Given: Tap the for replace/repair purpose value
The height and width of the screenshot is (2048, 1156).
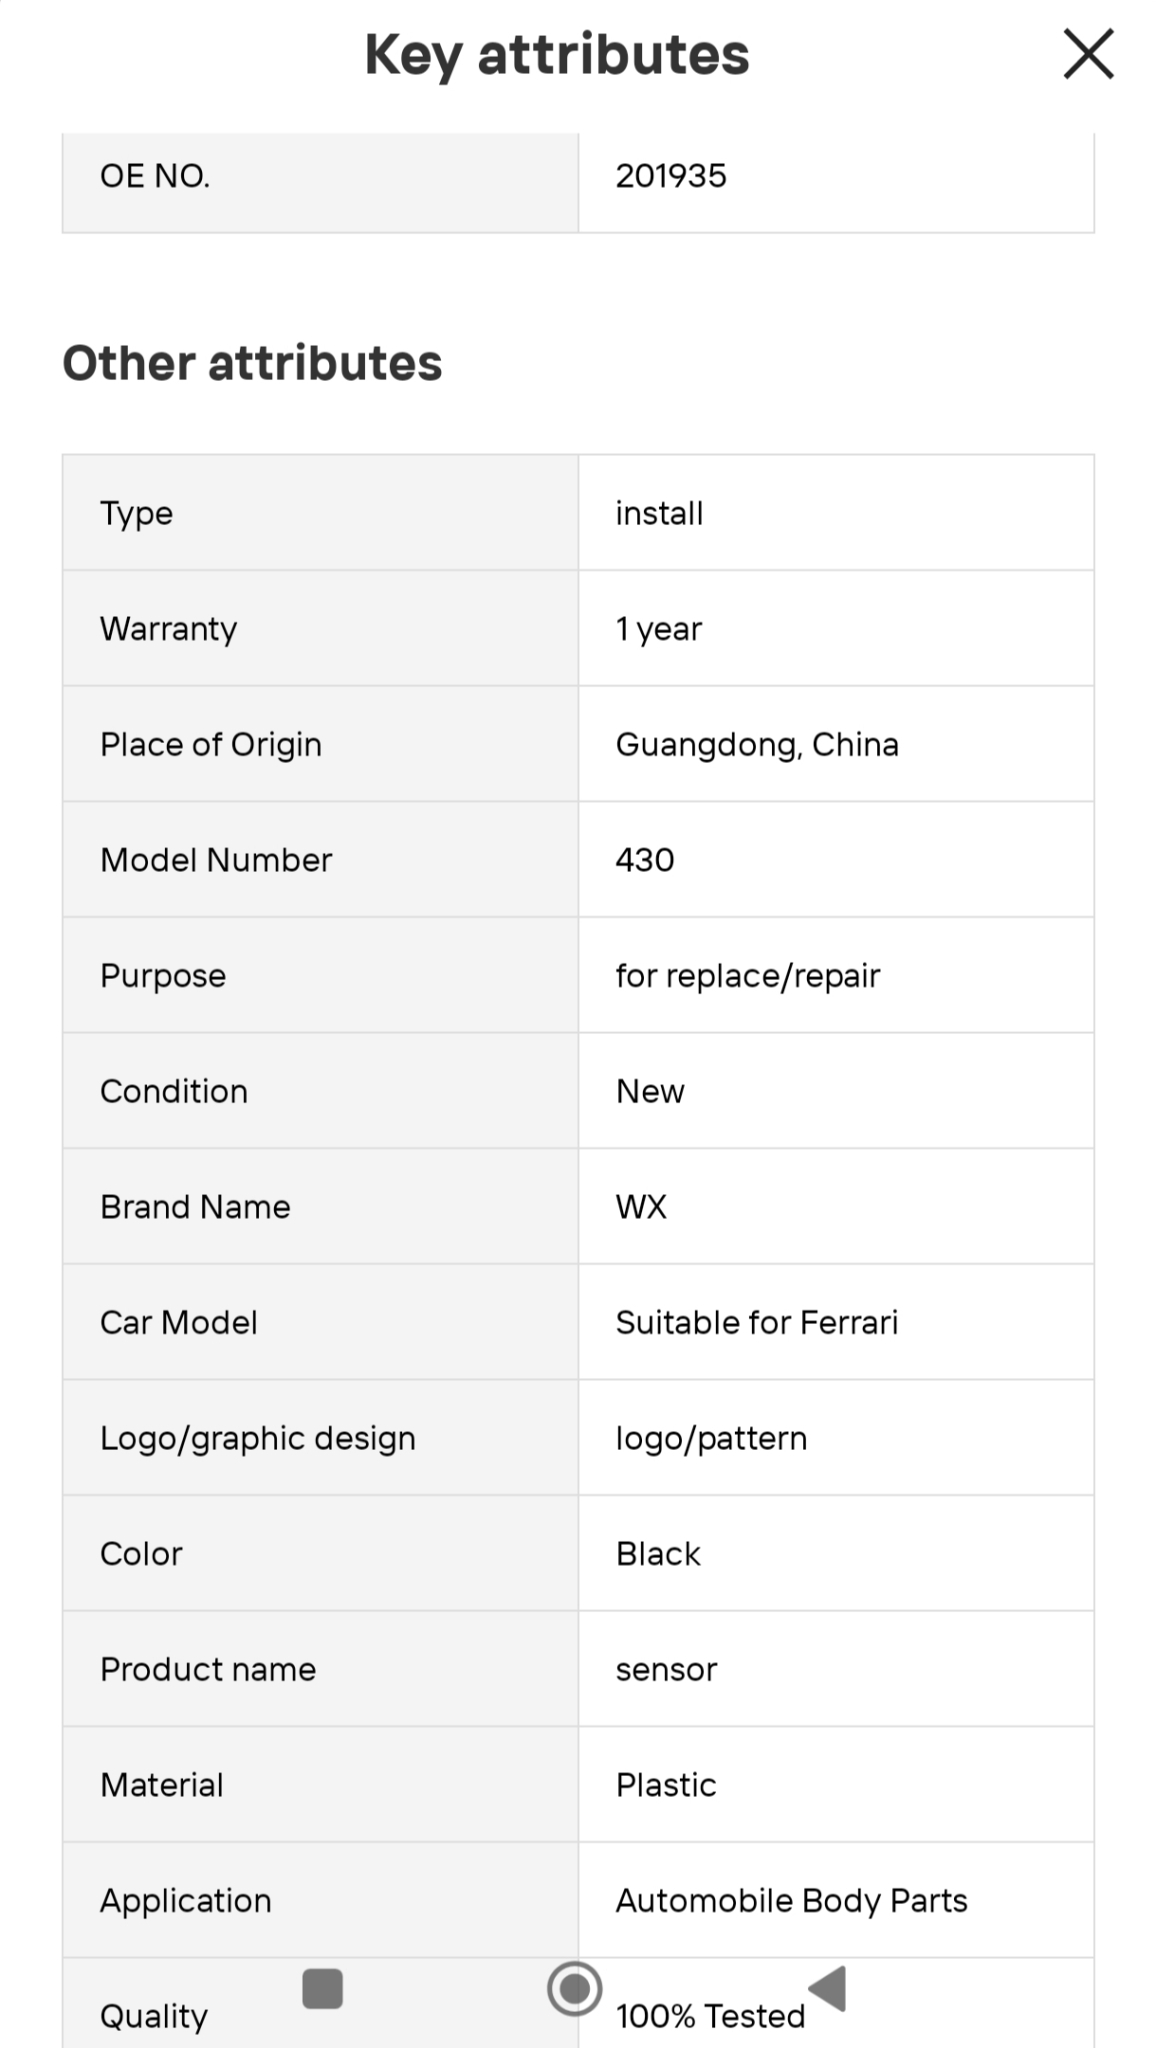Looking at the screenshot, I should pos(748,976).
